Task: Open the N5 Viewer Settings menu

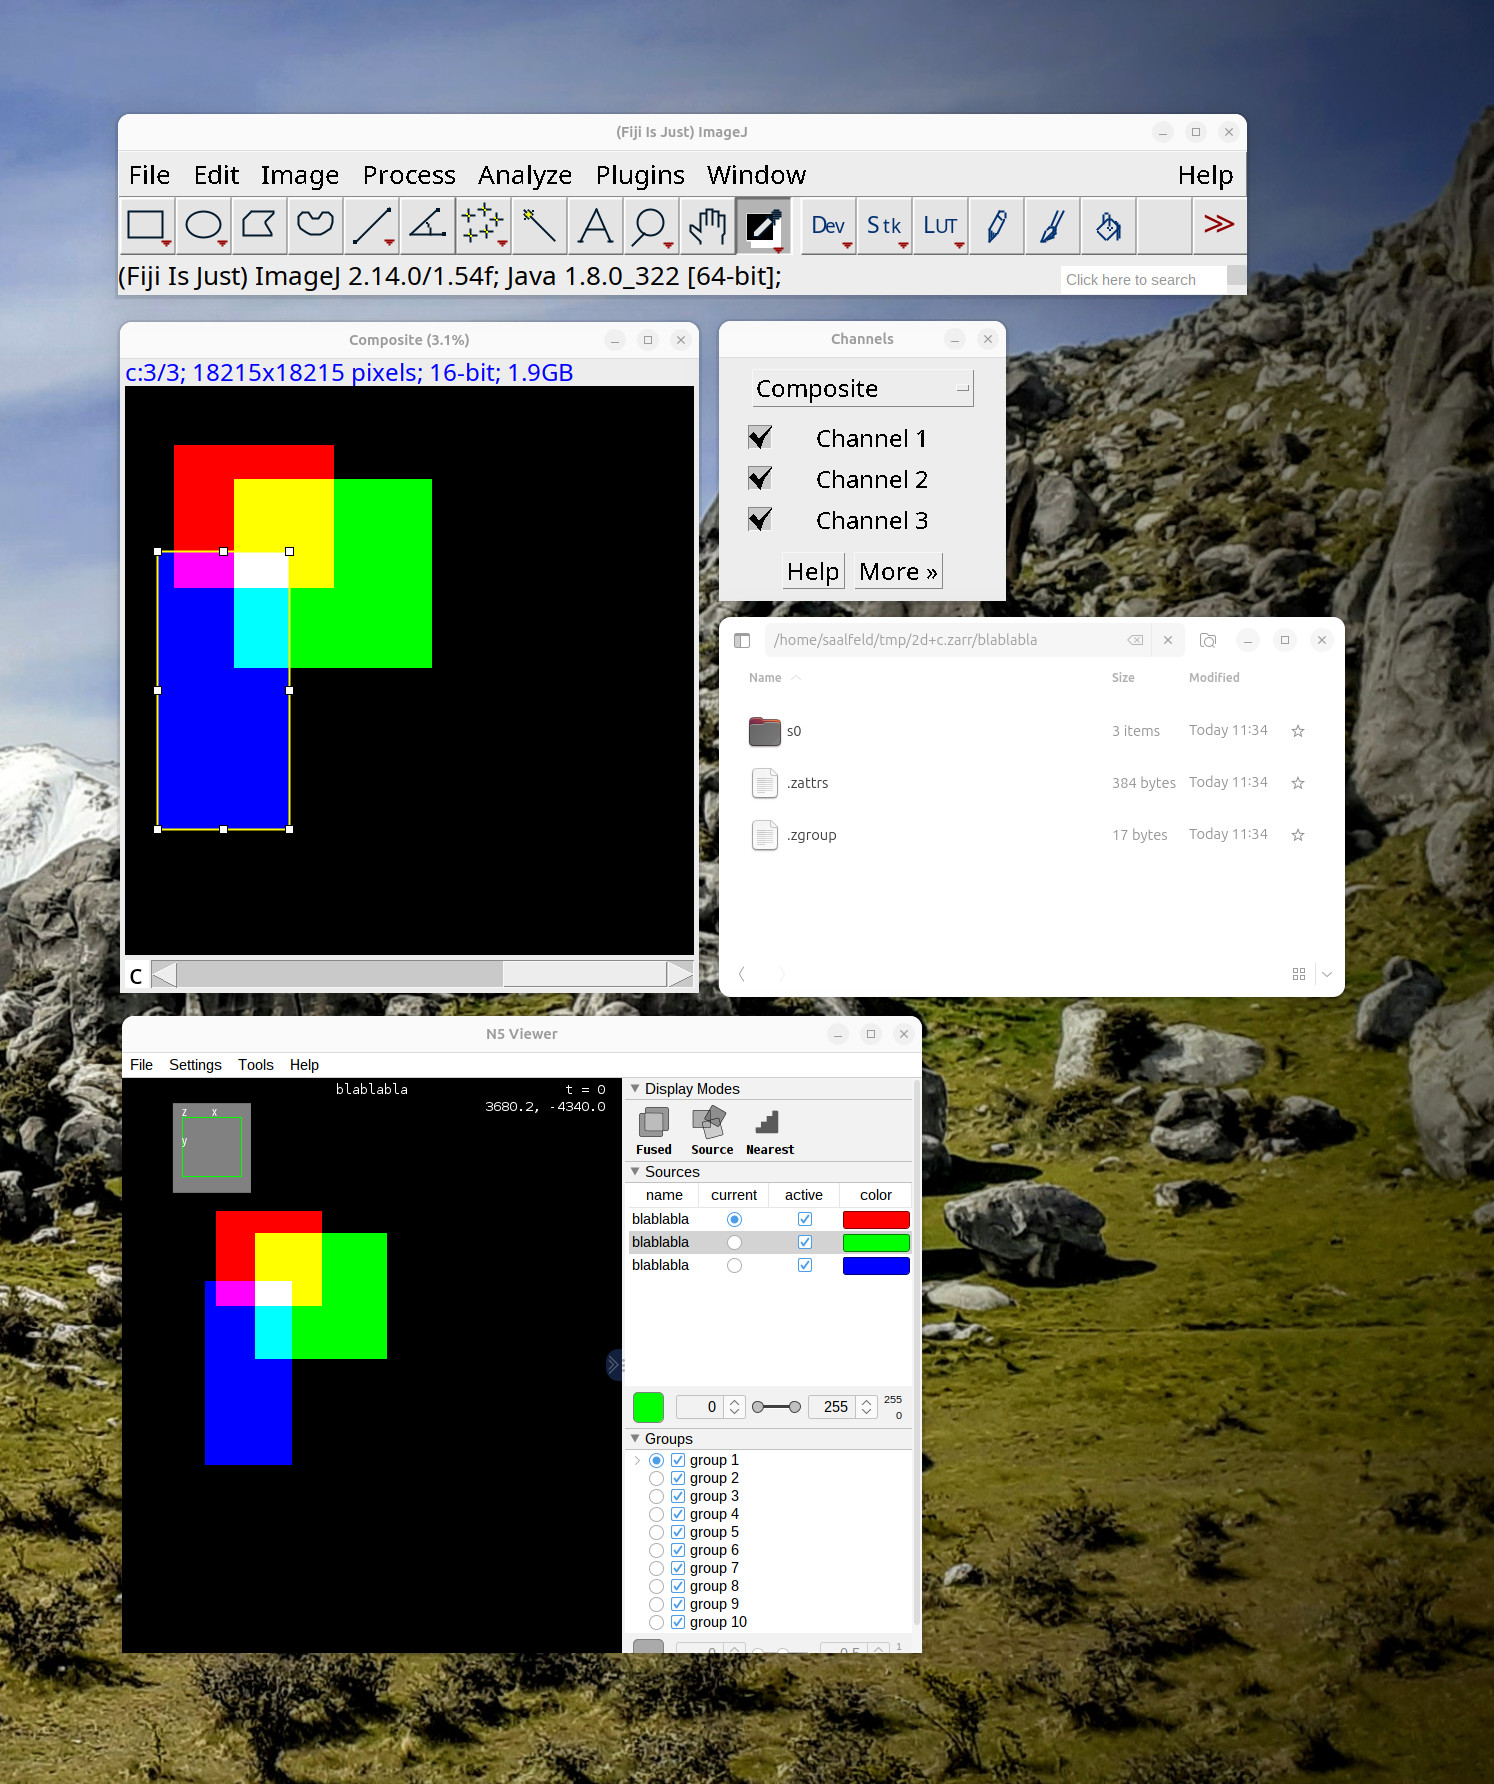Action: (195, 1065)
